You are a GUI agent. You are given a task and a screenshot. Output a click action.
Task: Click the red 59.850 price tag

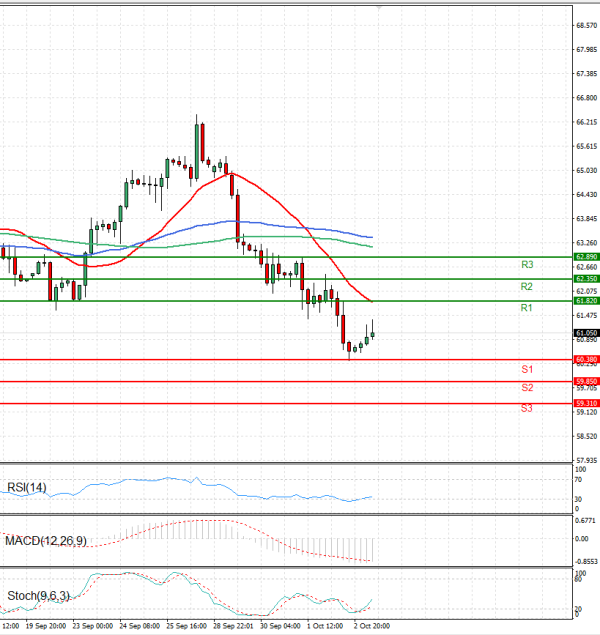[586, 381]
